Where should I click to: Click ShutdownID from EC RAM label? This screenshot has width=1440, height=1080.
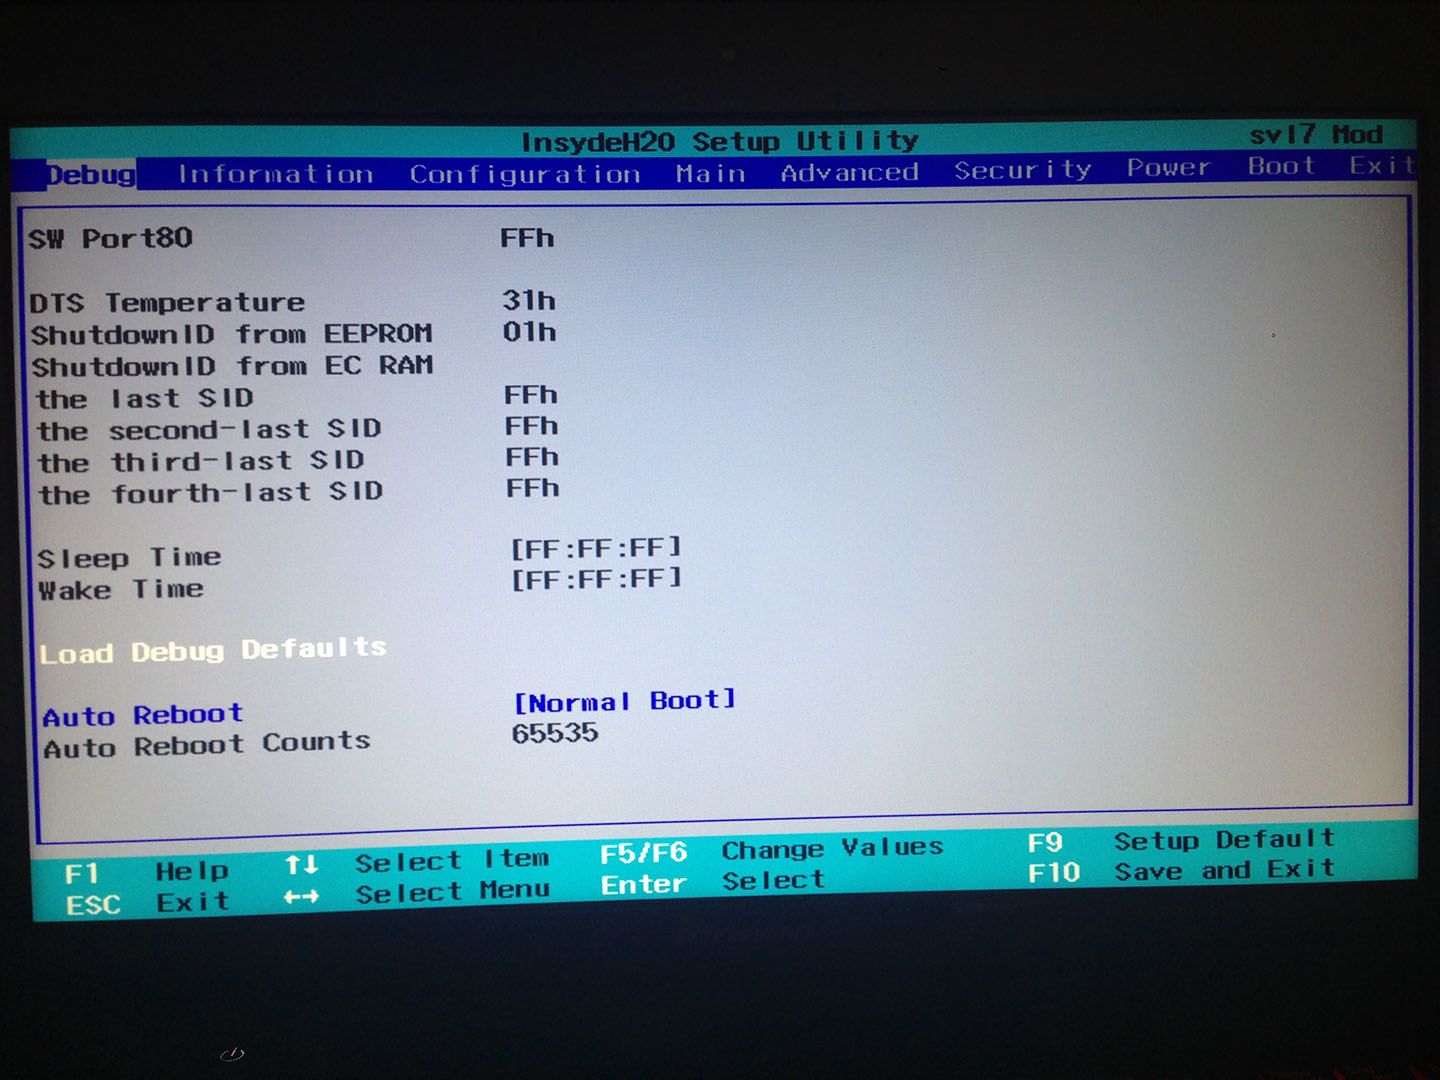(232, 365)
